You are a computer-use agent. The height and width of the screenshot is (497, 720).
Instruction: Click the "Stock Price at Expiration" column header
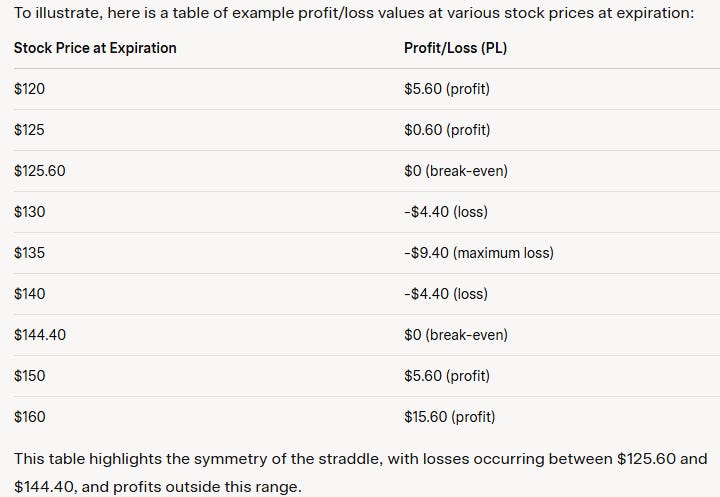point(95,48)
